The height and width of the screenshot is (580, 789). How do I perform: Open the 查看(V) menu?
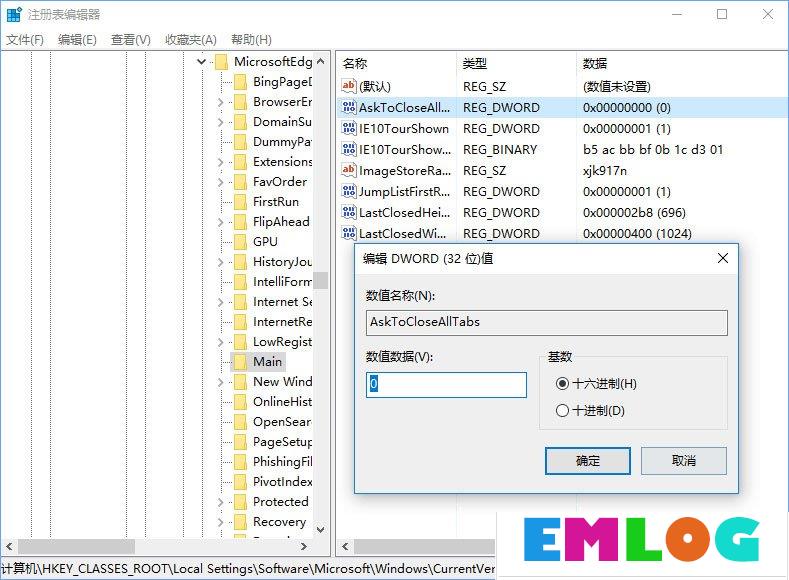130,40
